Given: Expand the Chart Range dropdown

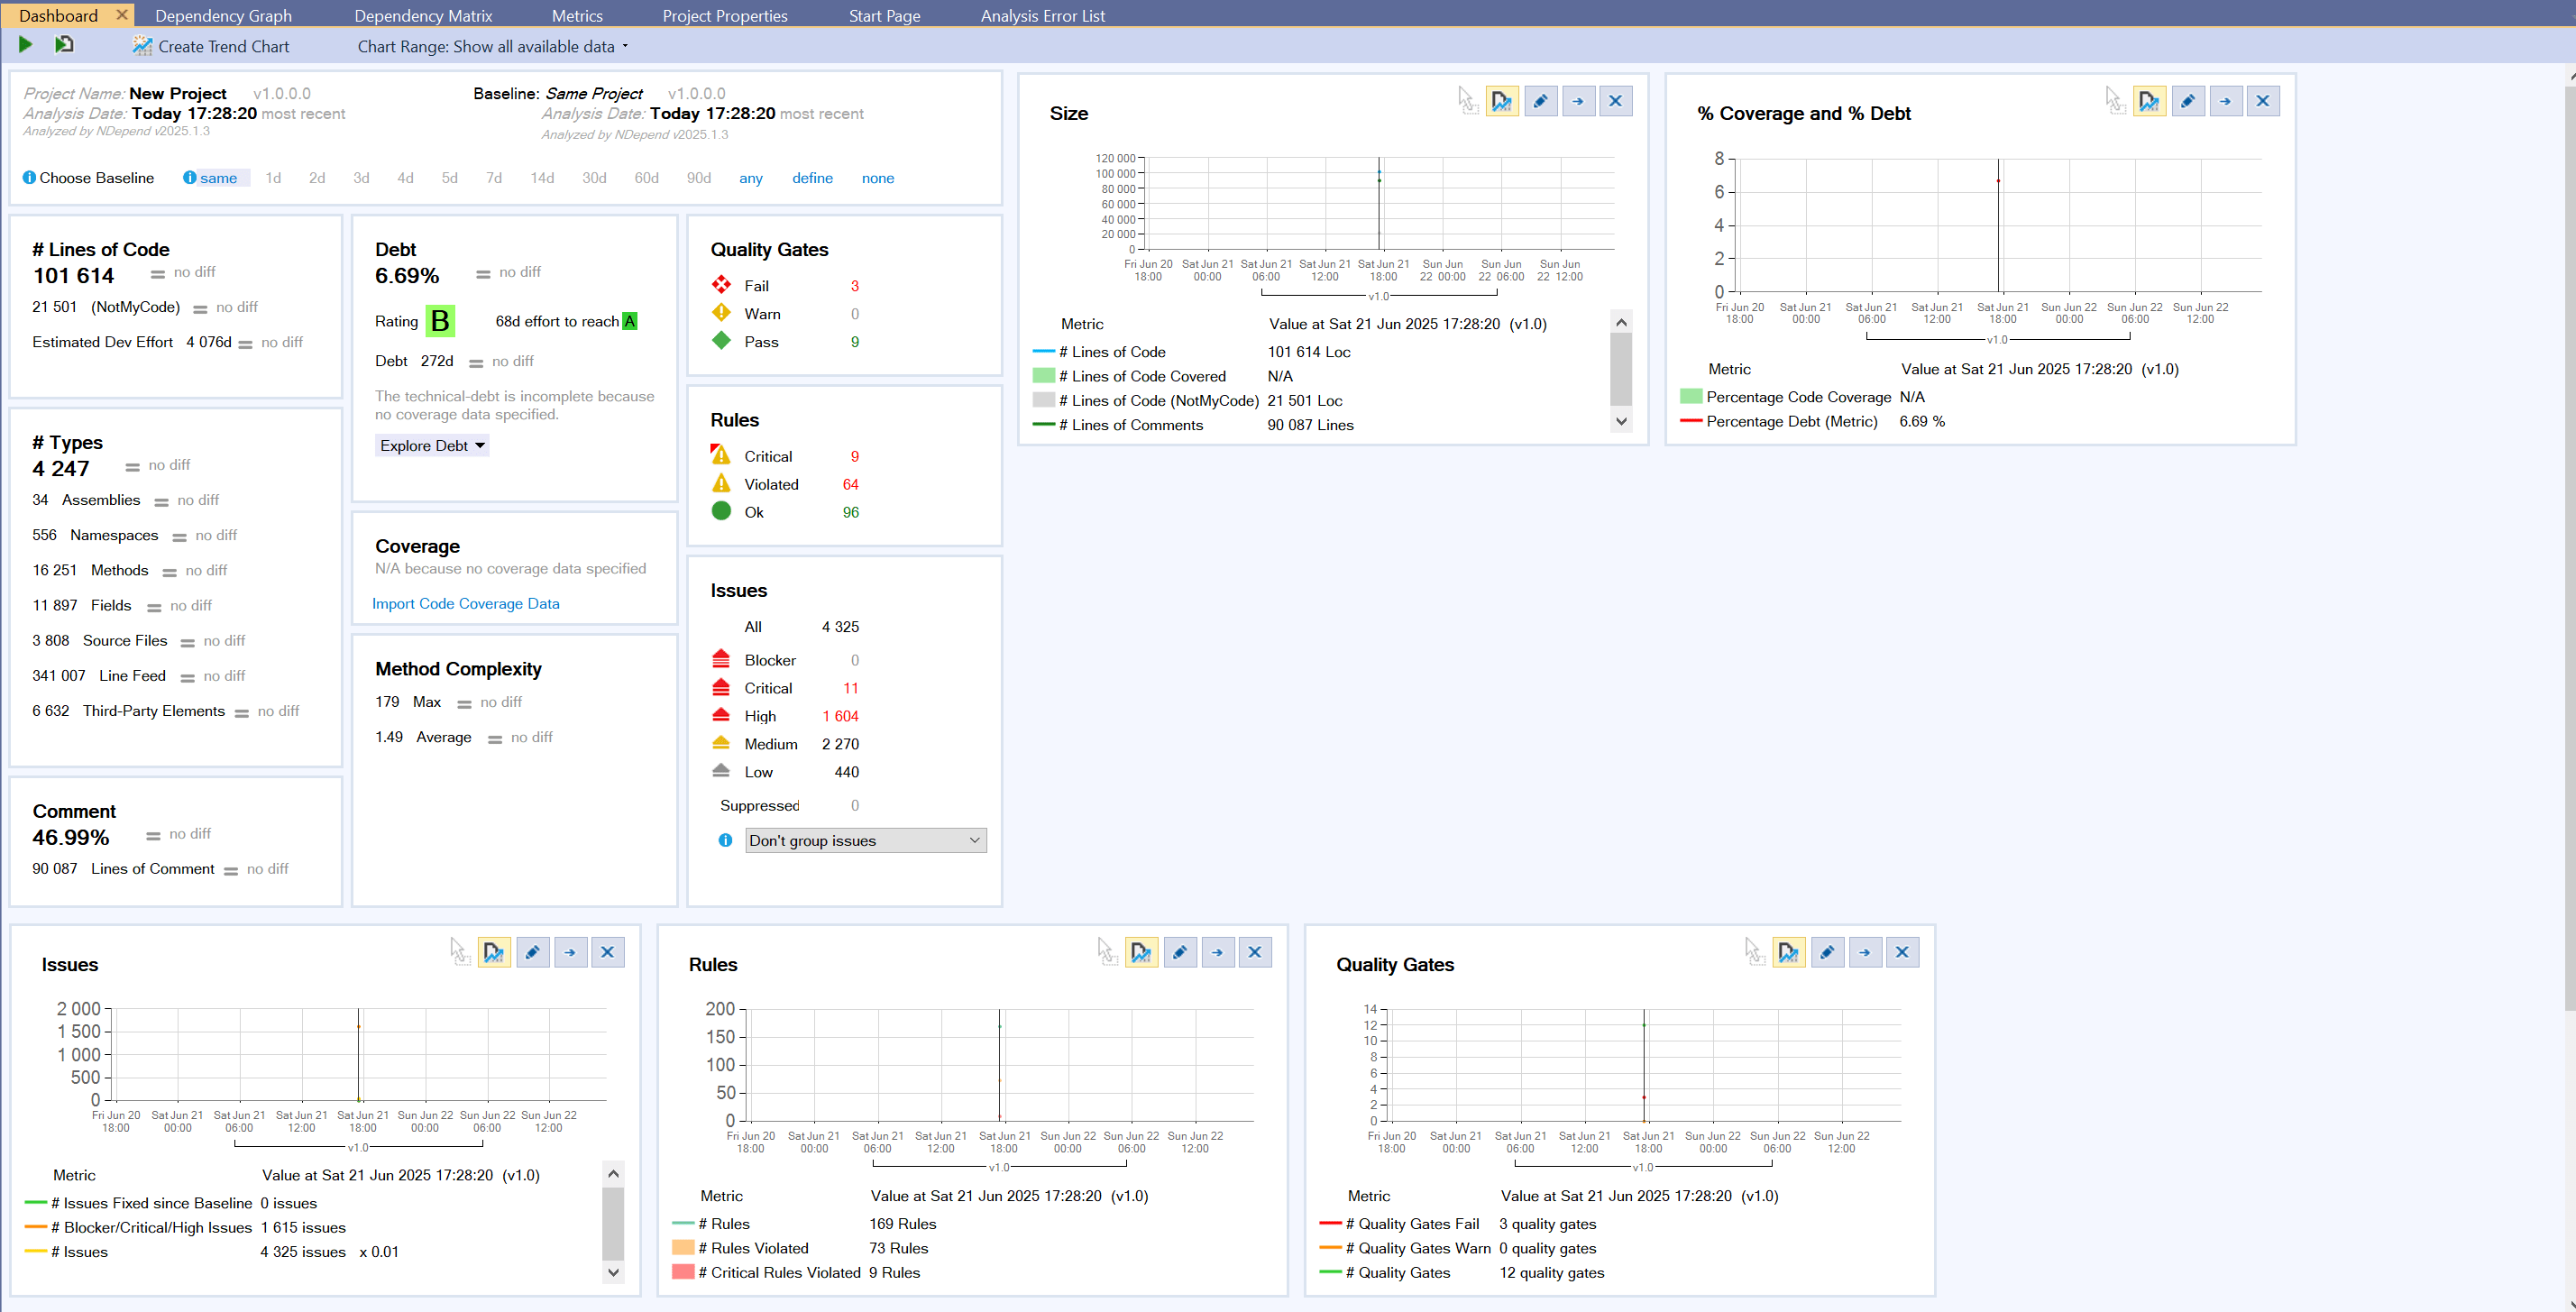Looking at the screenshot, I should tap(493, 46).
